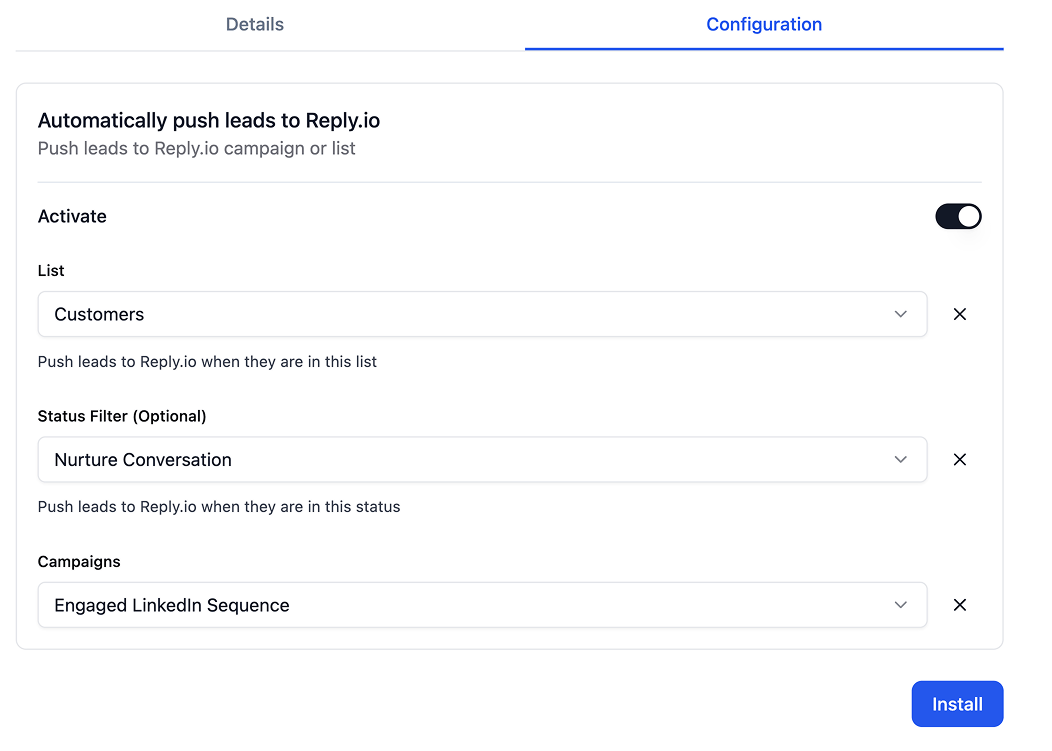This screenshot has height=751, width=1052.
Task: Open the Status Filter dropdown
Action: 482,460
